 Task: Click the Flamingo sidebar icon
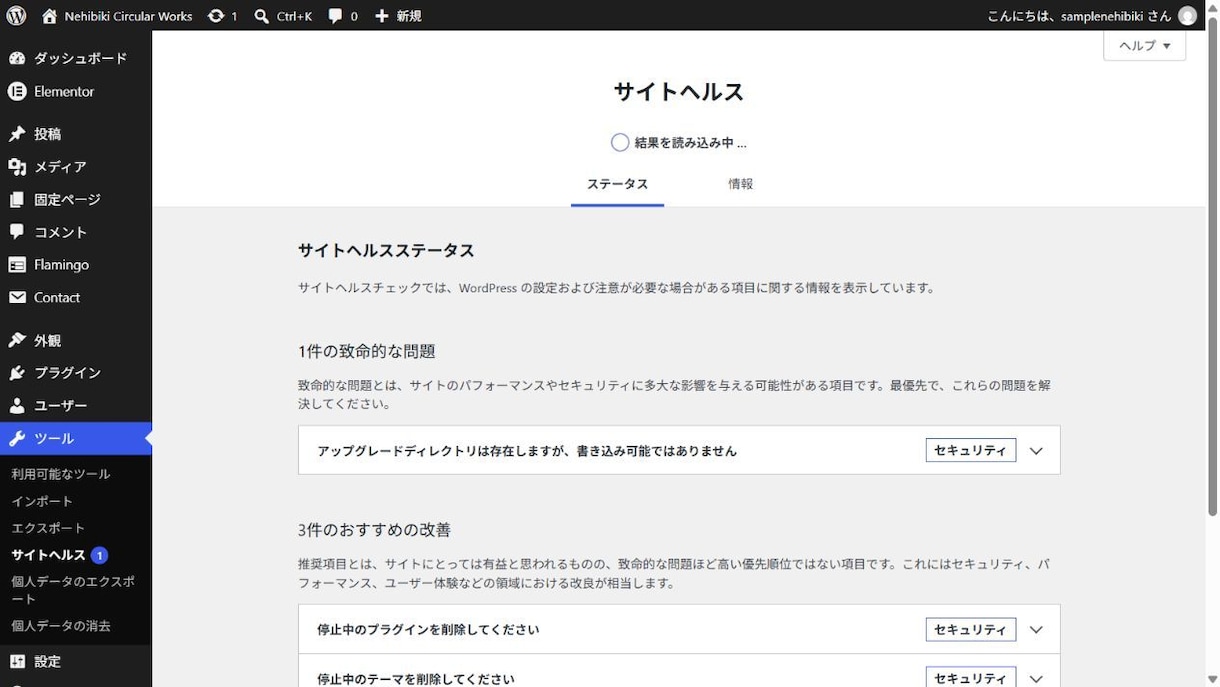click(x=17, y=265)
